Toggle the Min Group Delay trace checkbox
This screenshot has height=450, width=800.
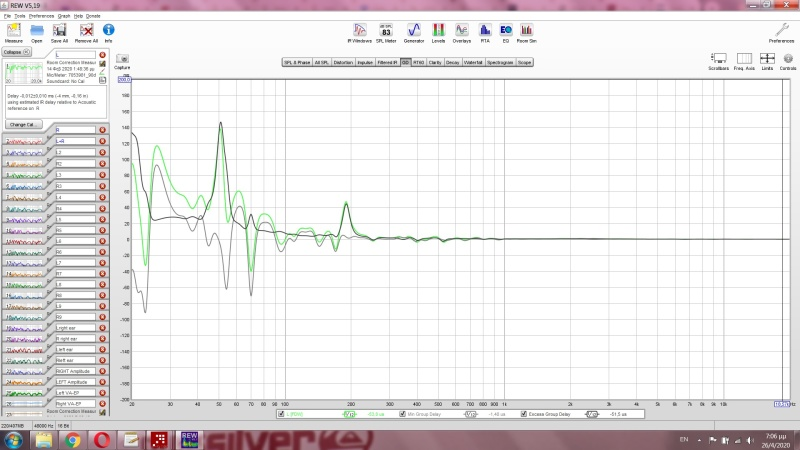(402, 413)
